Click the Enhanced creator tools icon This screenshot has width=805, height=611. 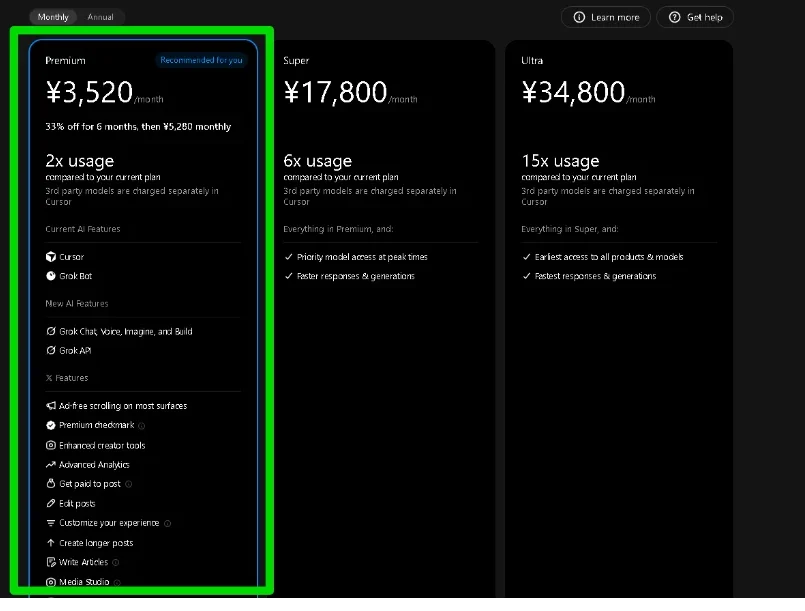coord(51,445)
